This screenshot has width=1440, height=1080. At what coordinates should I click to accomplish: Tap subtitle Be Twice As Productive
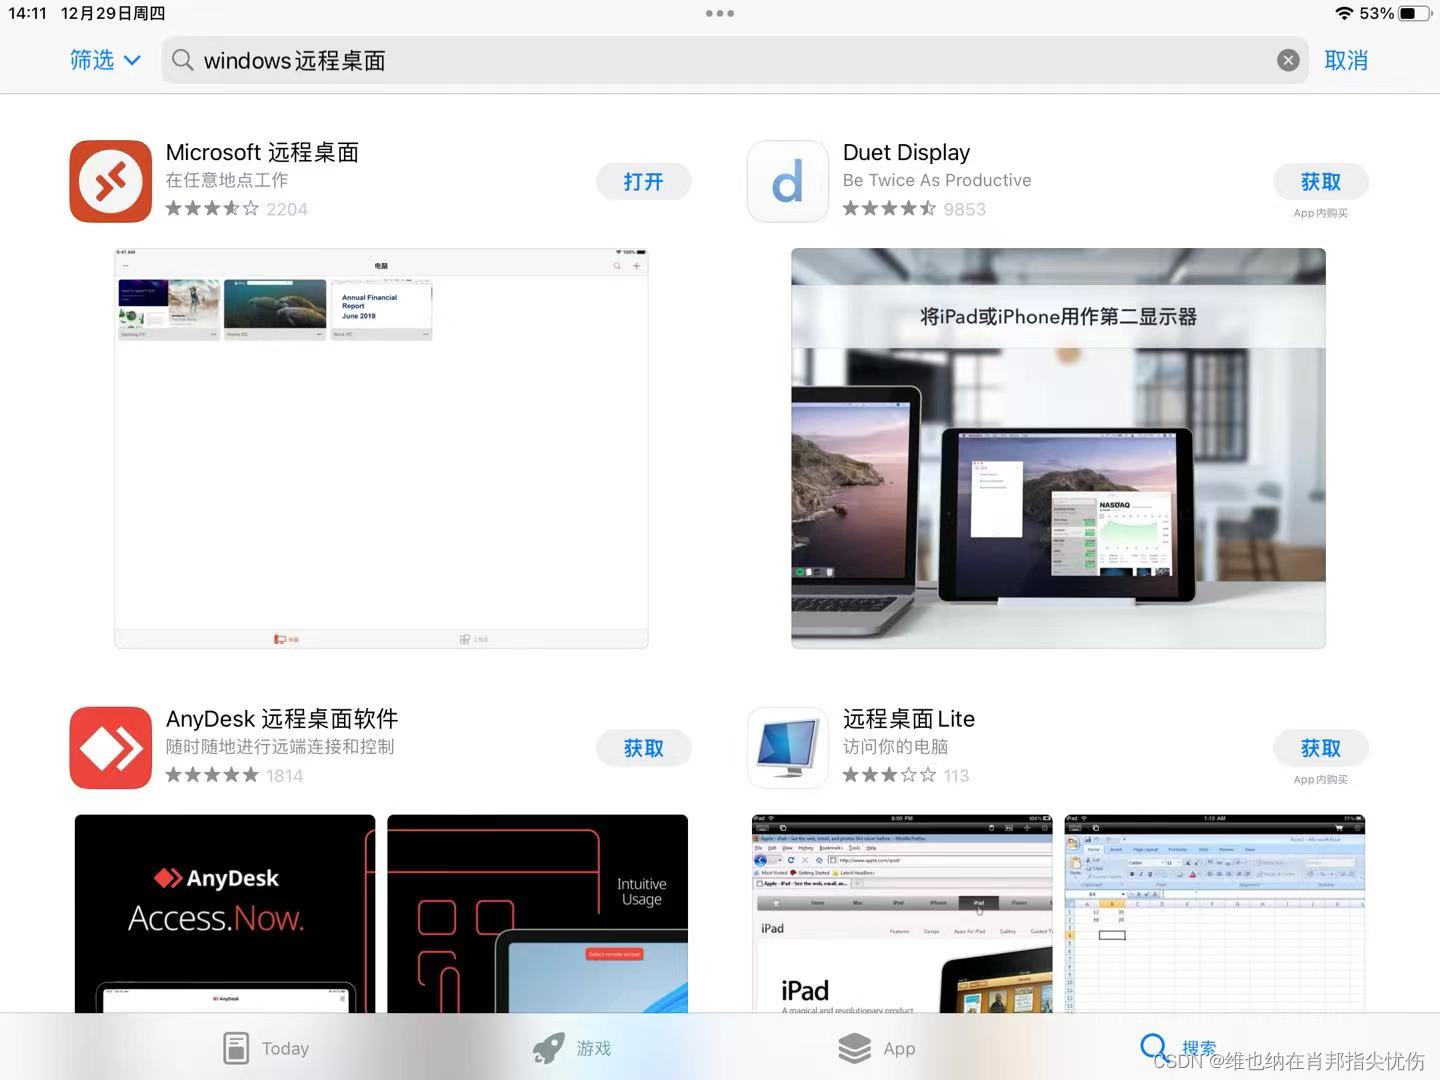[x=937, y=180]
